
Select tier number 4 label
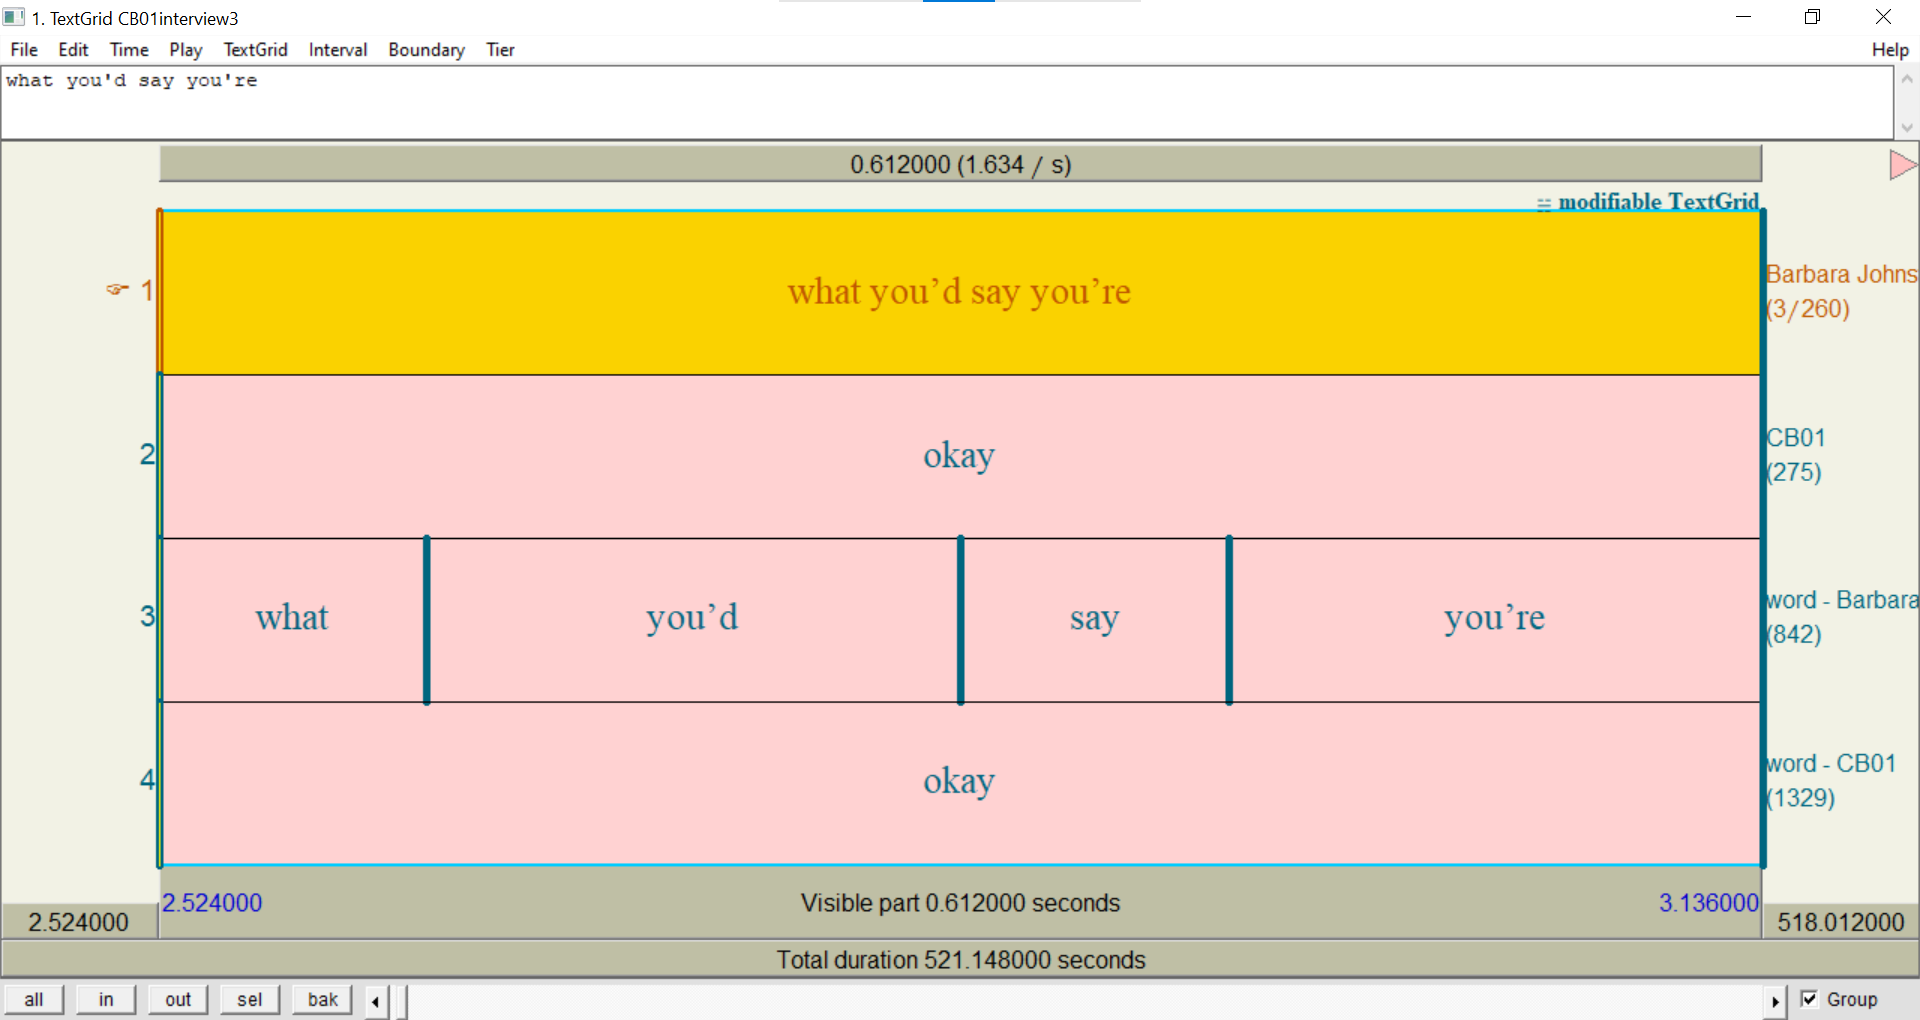click(147, 779)
